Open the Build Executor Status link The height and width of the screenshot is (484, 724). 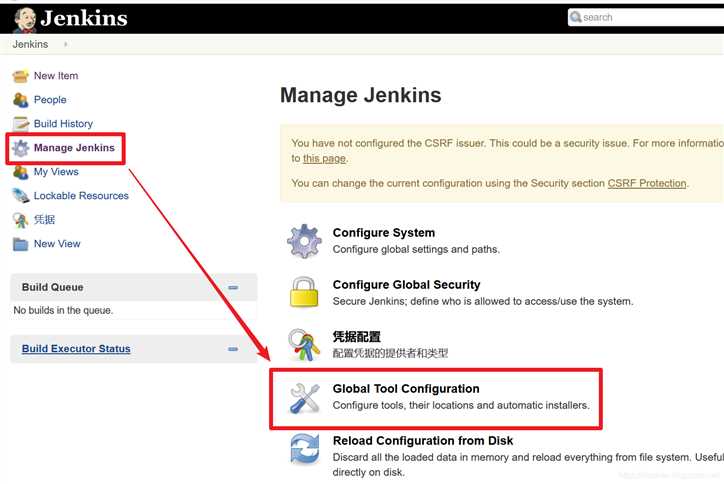(x=76, y=349)
